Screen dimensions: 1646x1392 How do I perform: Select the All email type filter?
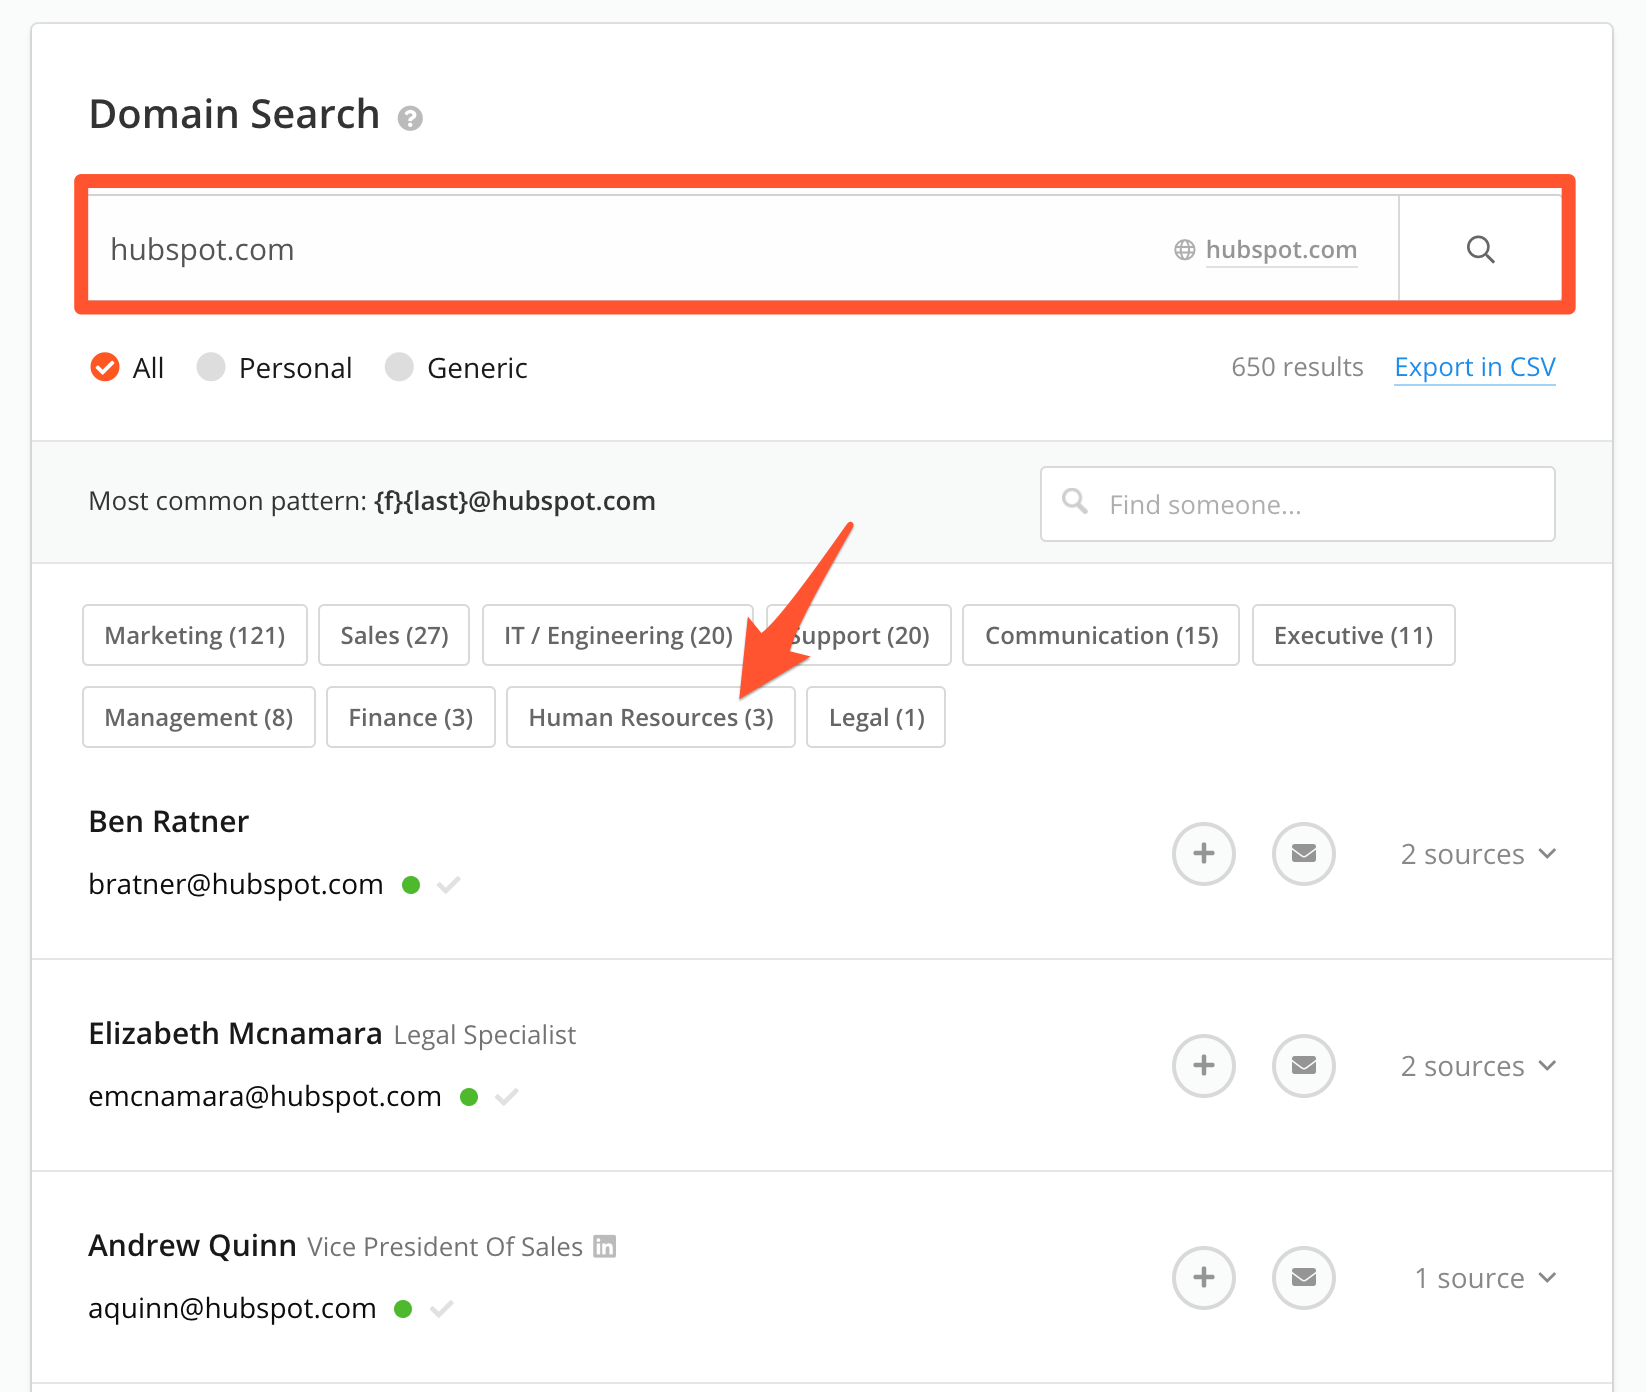pos(126,368)
